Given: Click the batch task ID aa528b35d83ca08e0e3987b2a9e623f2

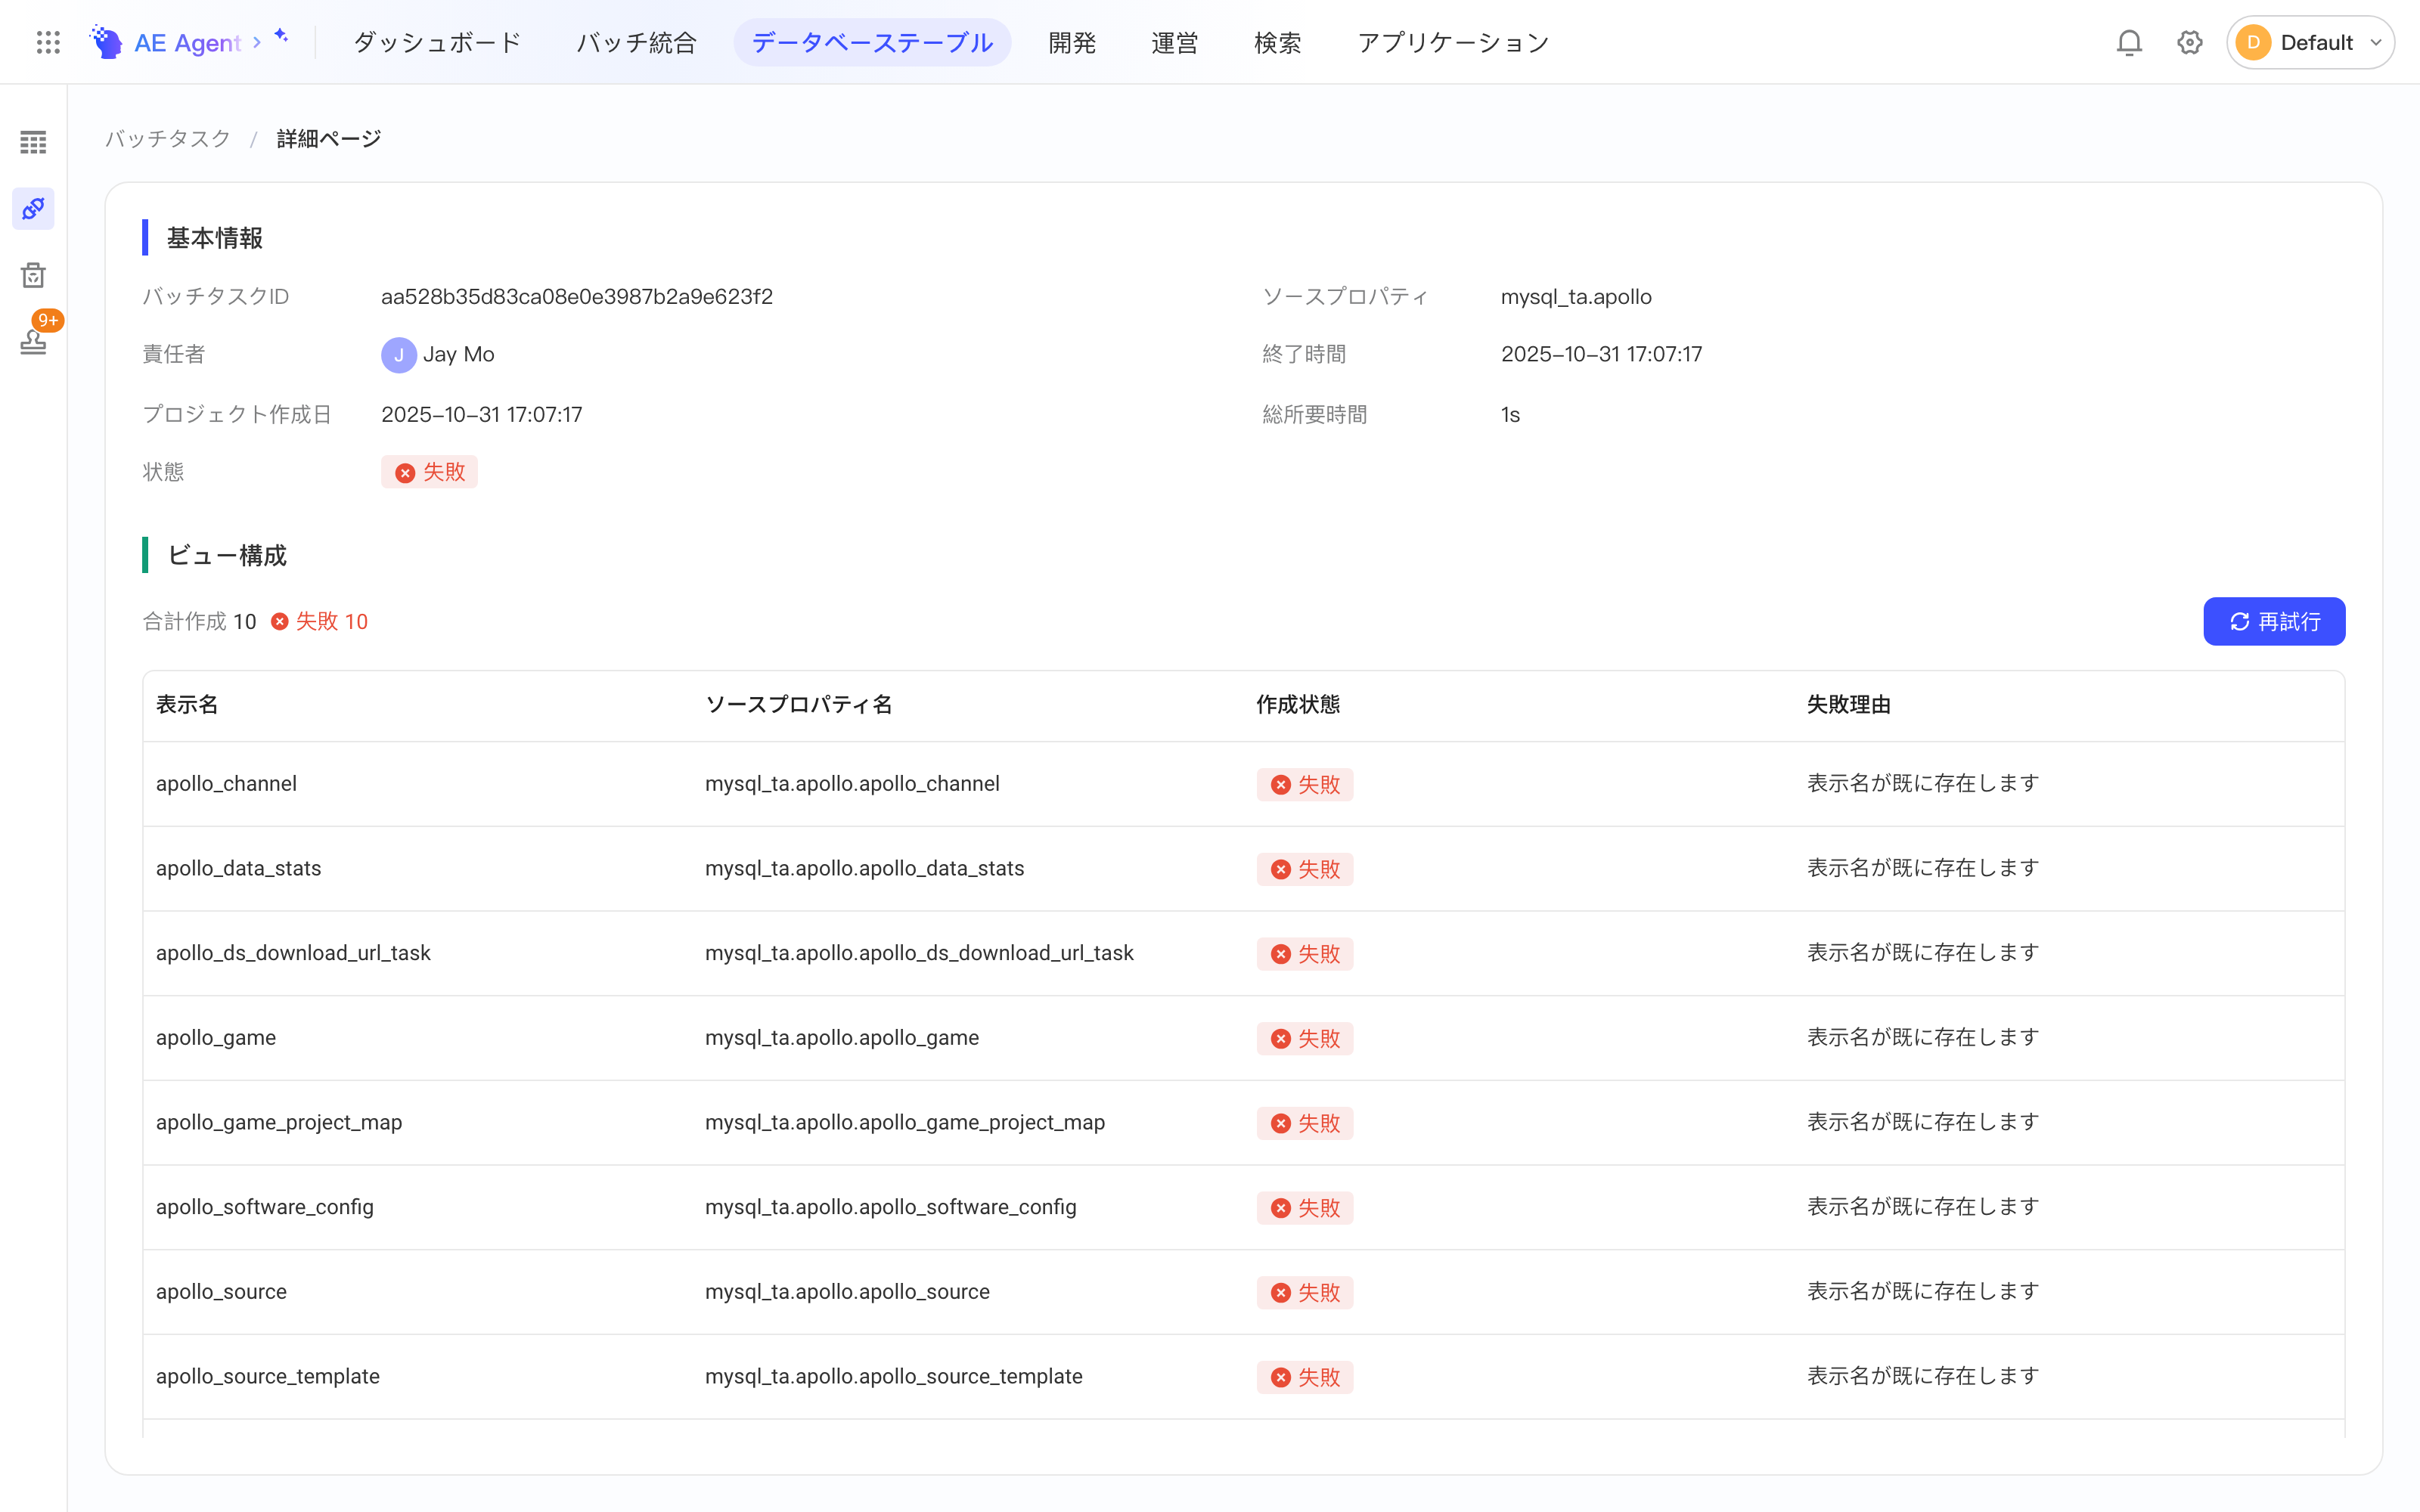Looking at the screenshot, I should pos(577,297).
